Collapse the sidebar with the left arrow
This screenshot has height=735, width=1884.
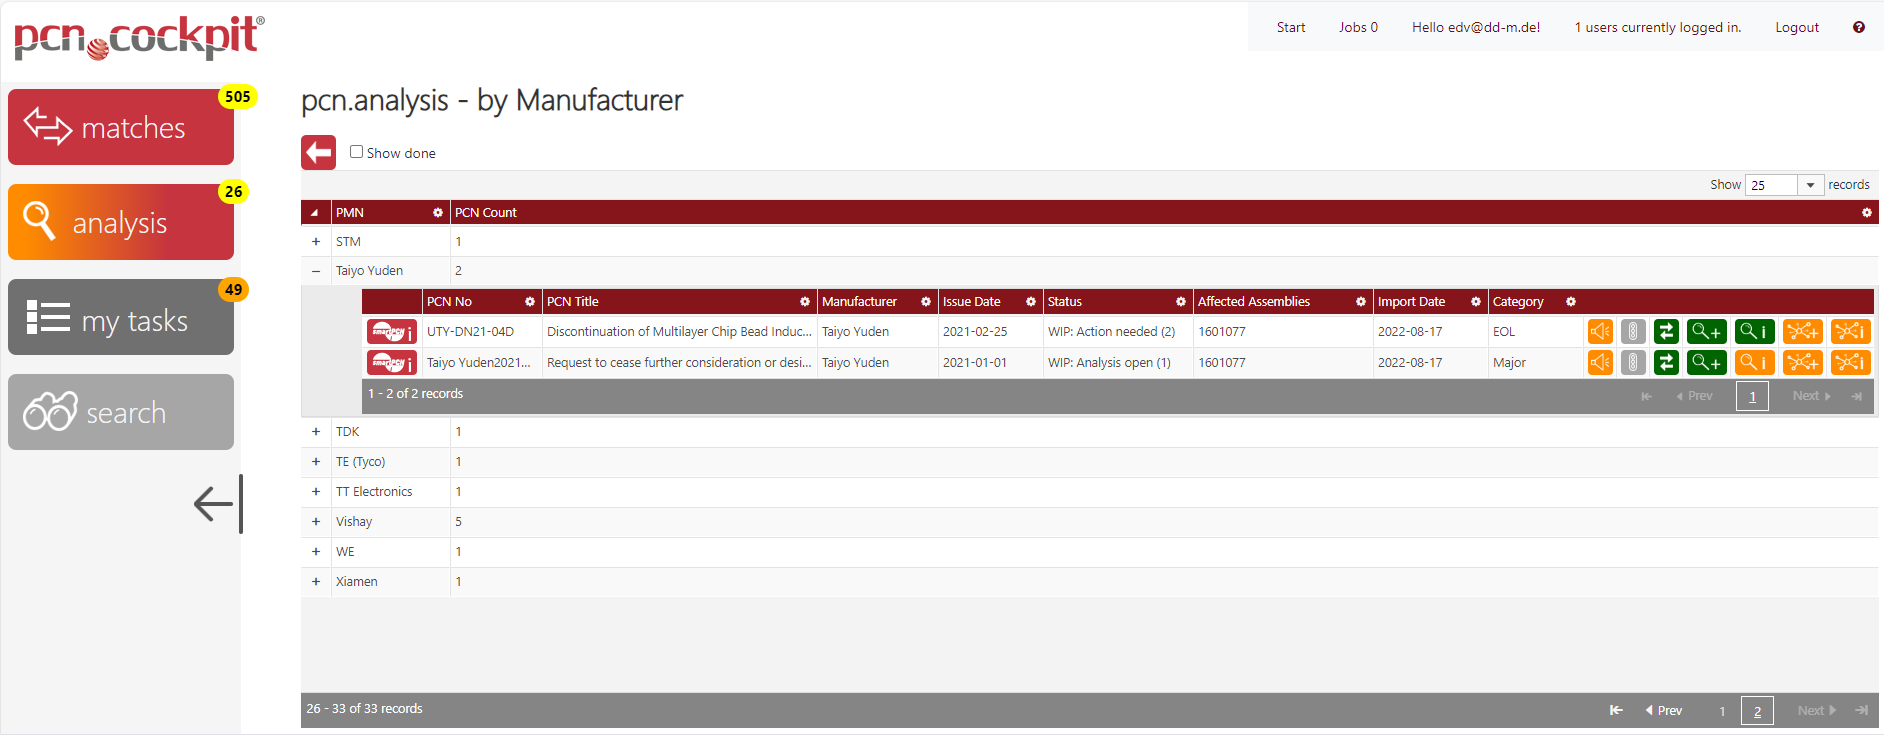pyautogui.click(x=218, y=504)
